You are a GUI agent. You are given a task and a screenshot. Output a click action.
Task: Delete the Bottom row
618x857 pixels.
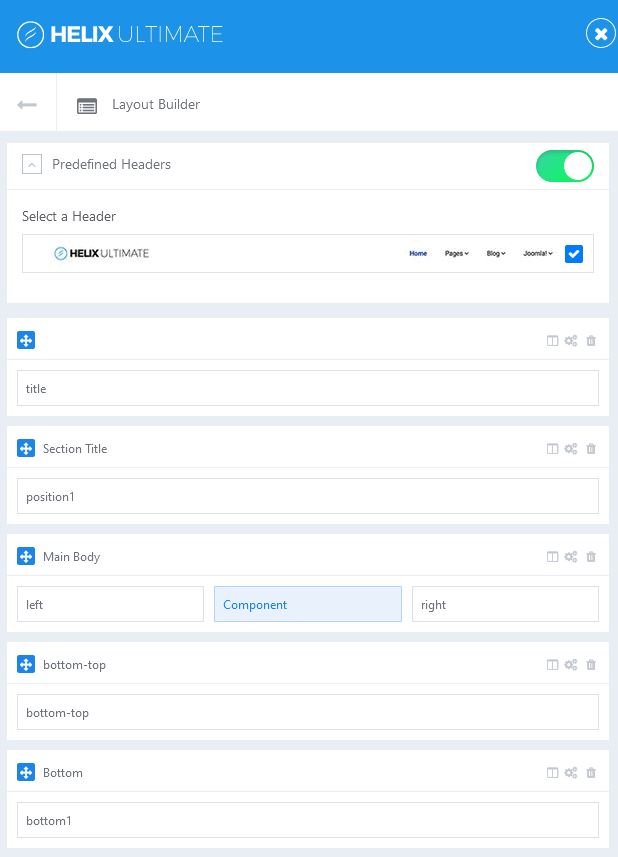pyautogui.click(x=591, y=773)
